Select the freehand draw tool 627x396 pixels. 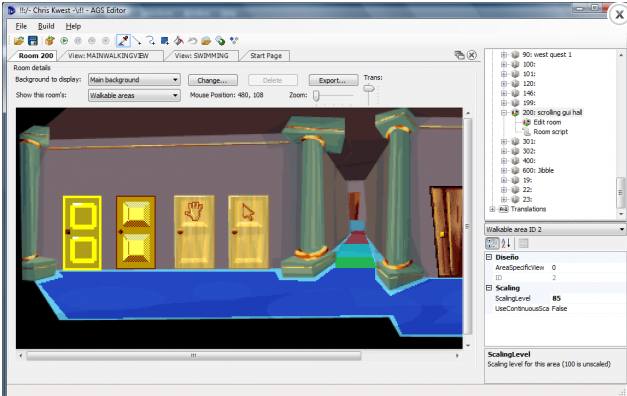tap(150, 40)
